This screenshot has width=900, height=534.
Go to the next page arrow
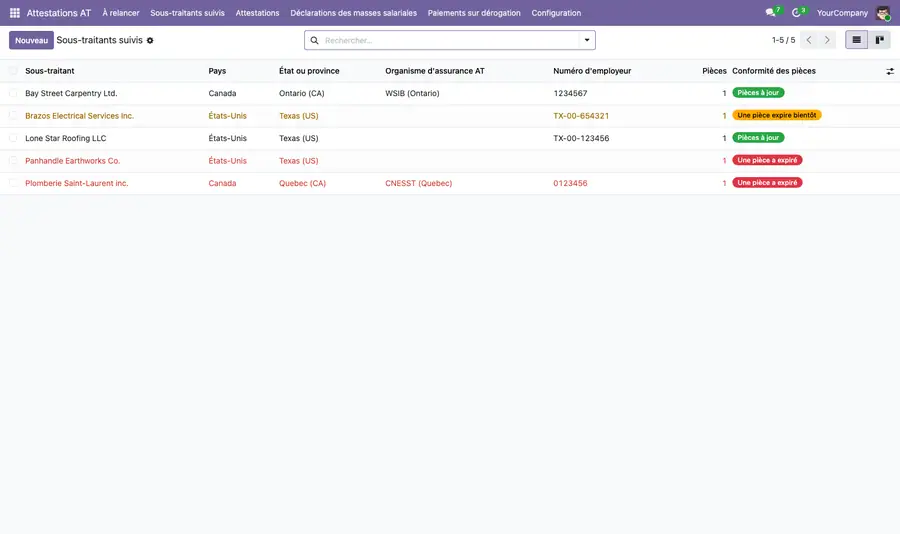tap(827, 40)
